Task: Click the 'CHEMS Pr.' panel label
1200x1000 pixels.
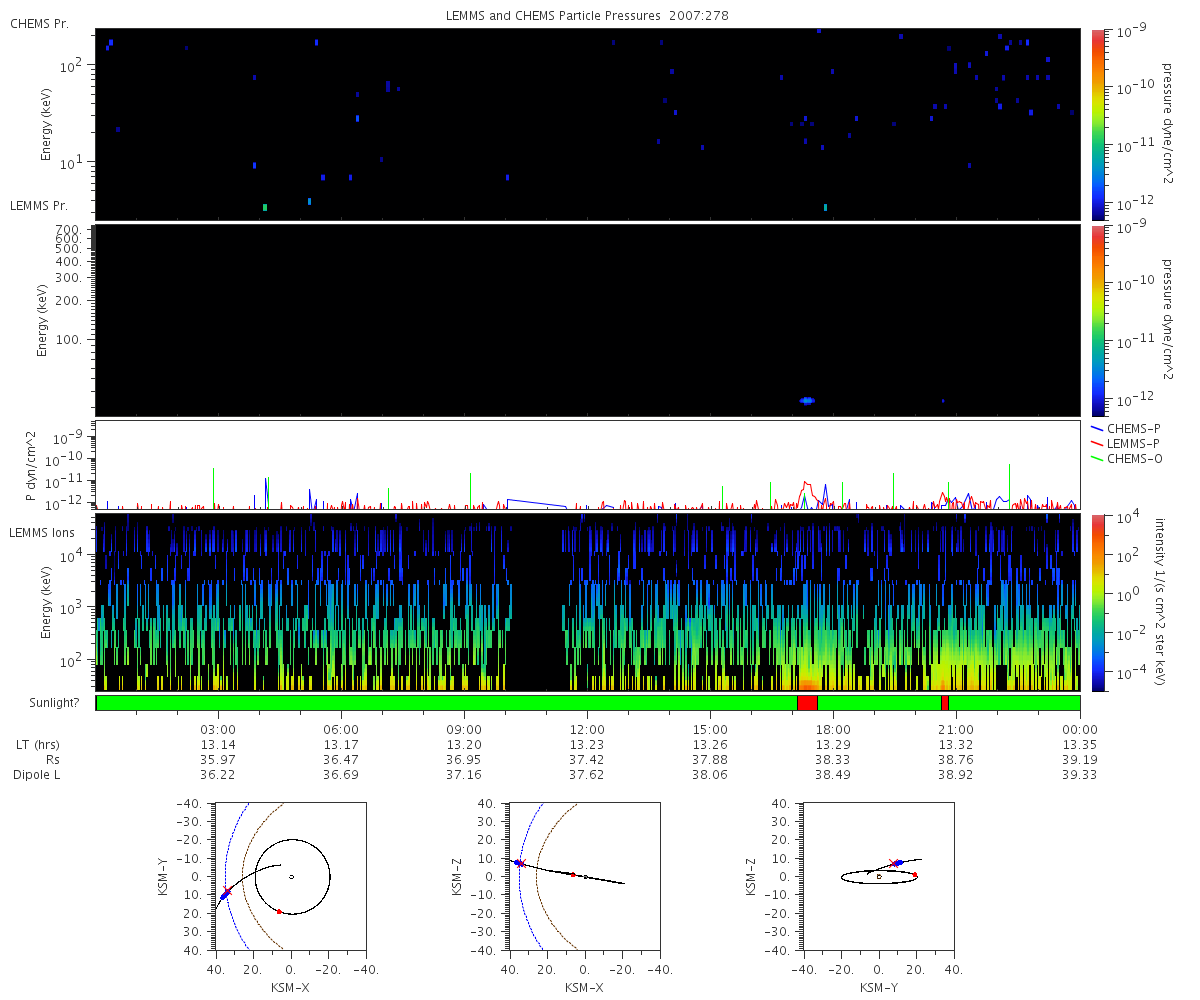Action: tap(39, 23)
